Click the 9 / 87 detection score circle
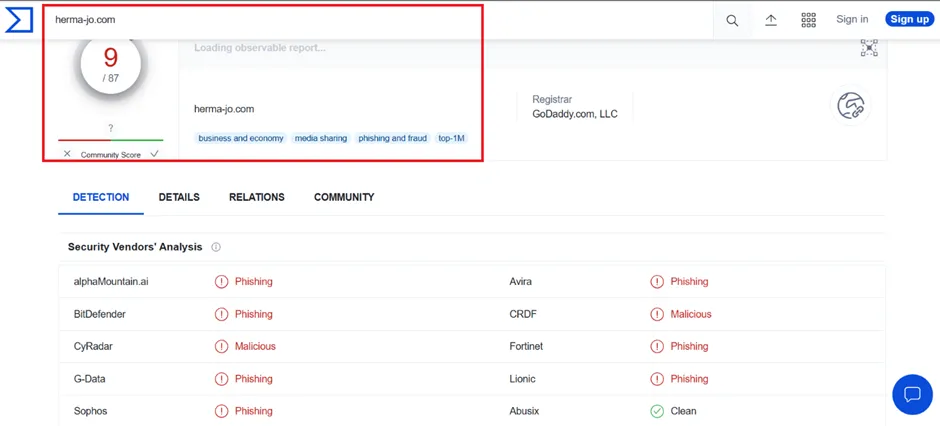 click(x=111, y=64)
